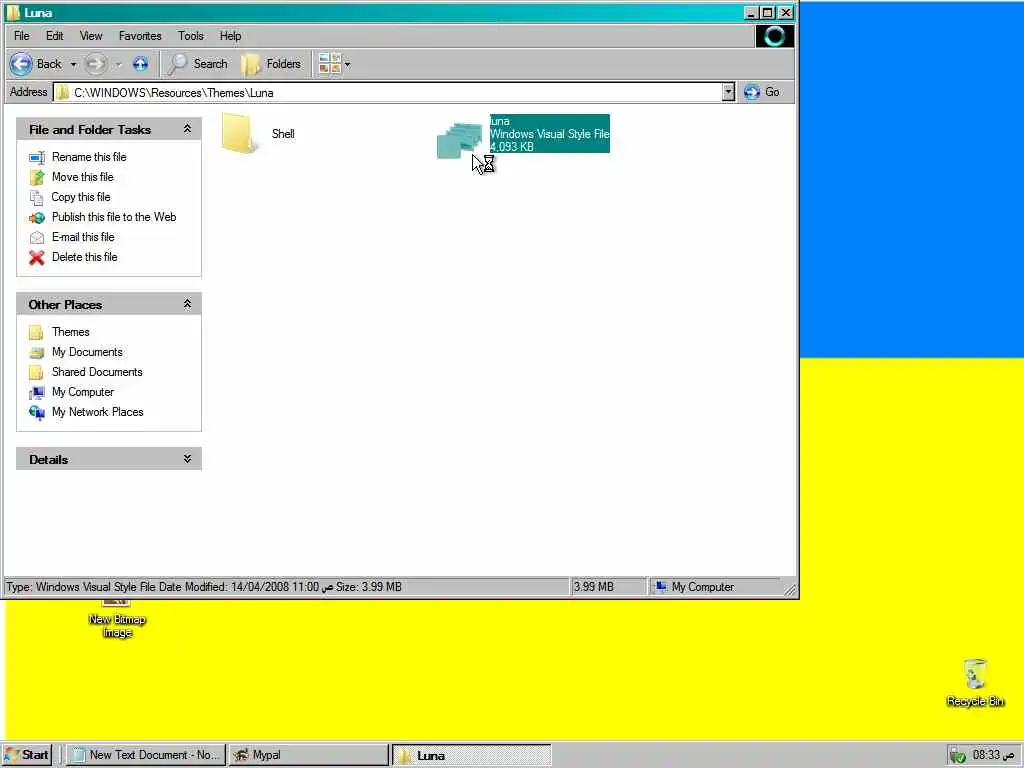Click E-mail this file
Image resolution: width=1024 pixels, height=768 pixels.
[x=83, y=237]
